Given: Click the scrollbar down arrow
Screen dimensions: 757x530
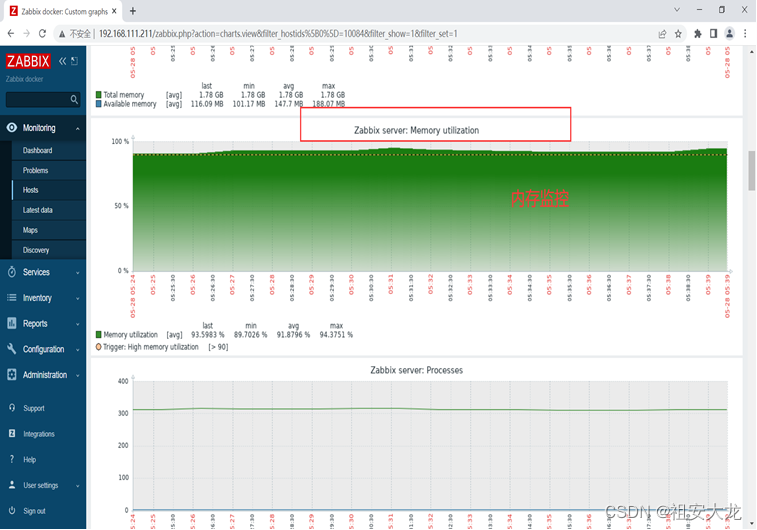Looking at the screenshot, I should [x=752, y=524].
